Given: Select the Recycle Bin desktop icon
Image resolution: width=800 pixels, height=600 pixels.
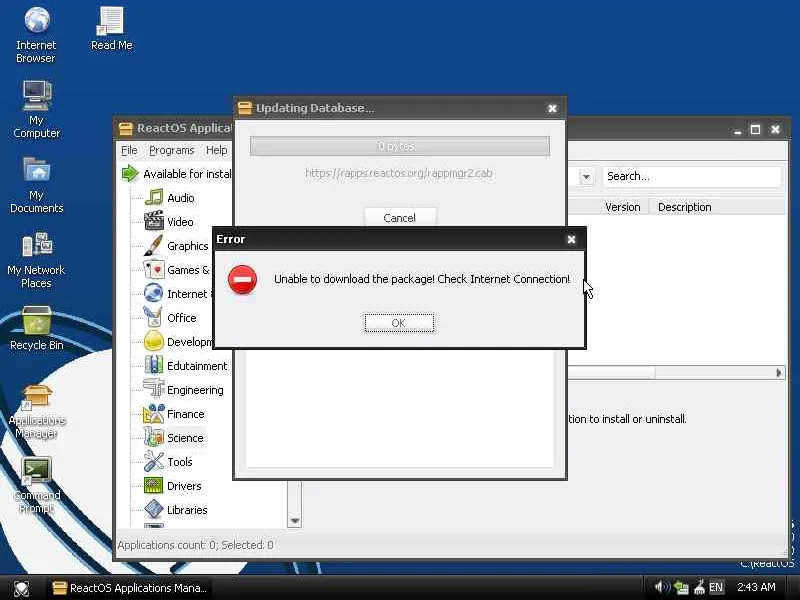Looking at the screenshot, I should point(36,328).
